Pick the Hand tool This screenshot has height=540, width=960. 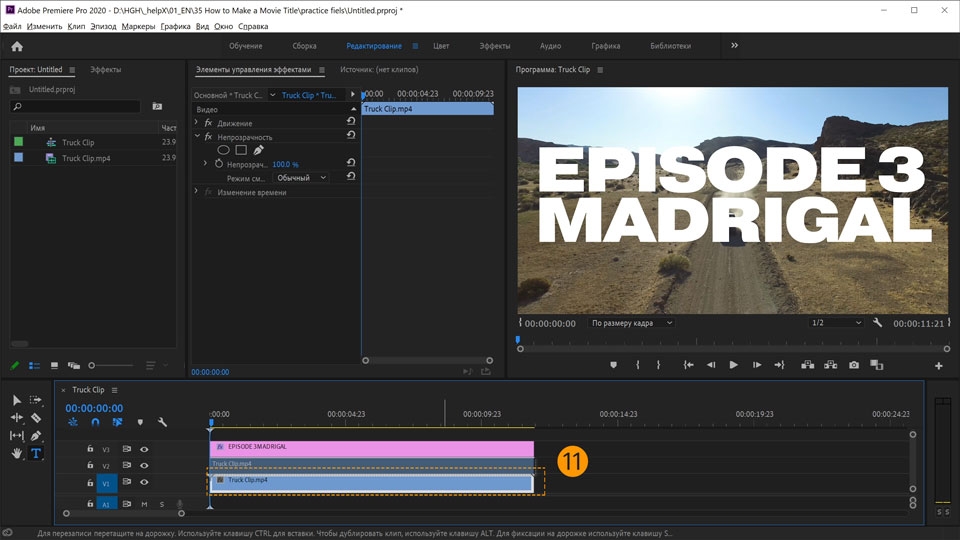[17, 453]
